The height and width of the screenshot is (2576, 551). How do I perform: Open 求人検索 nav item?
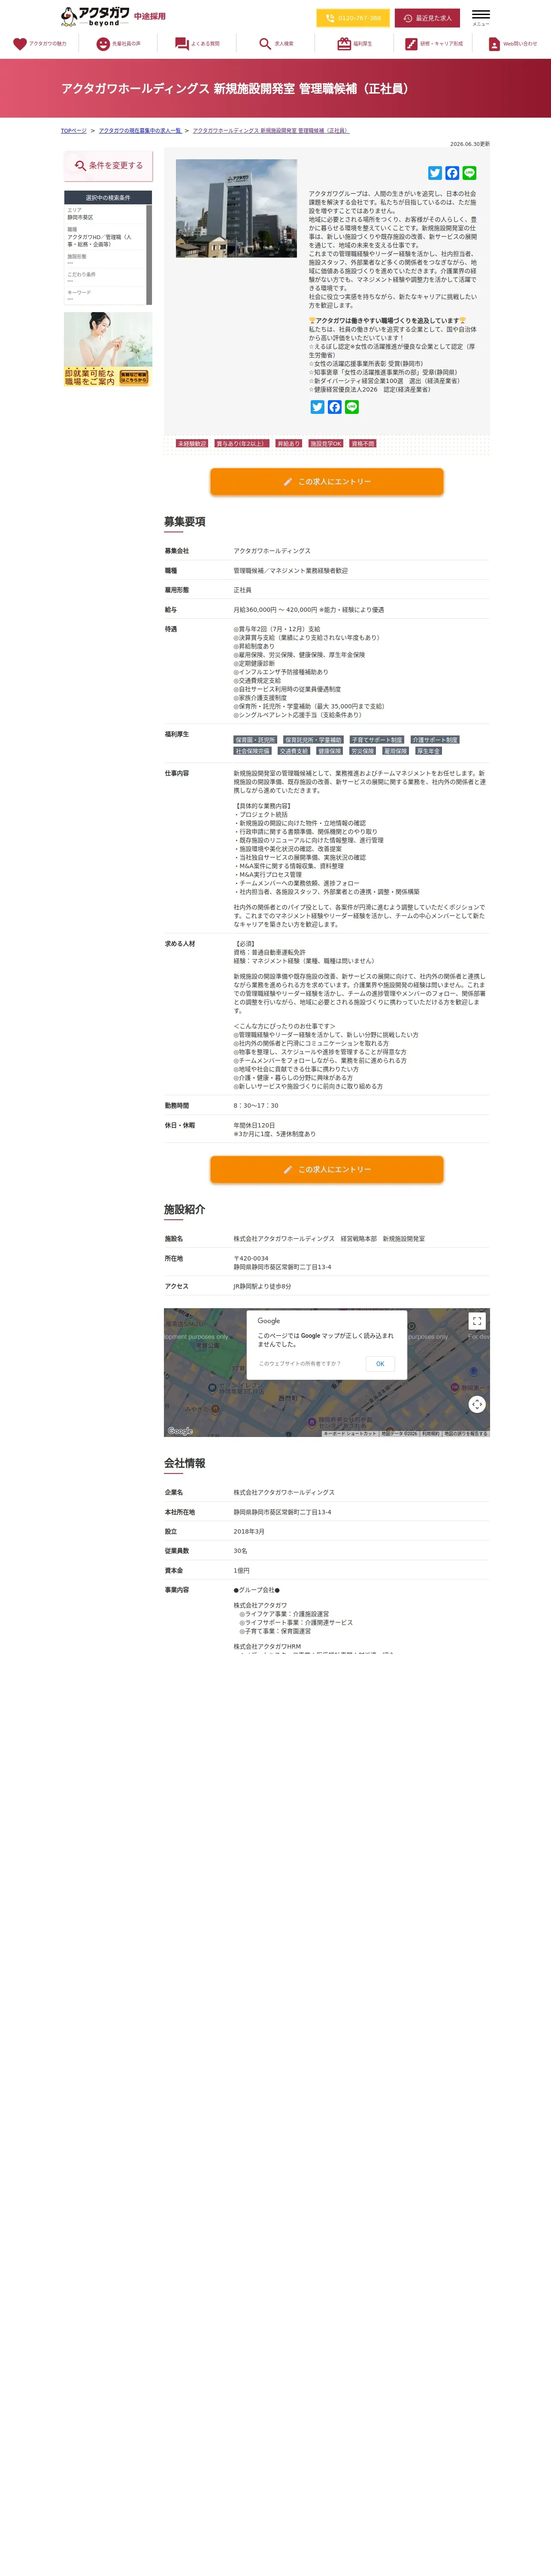[x=276, y=44]
